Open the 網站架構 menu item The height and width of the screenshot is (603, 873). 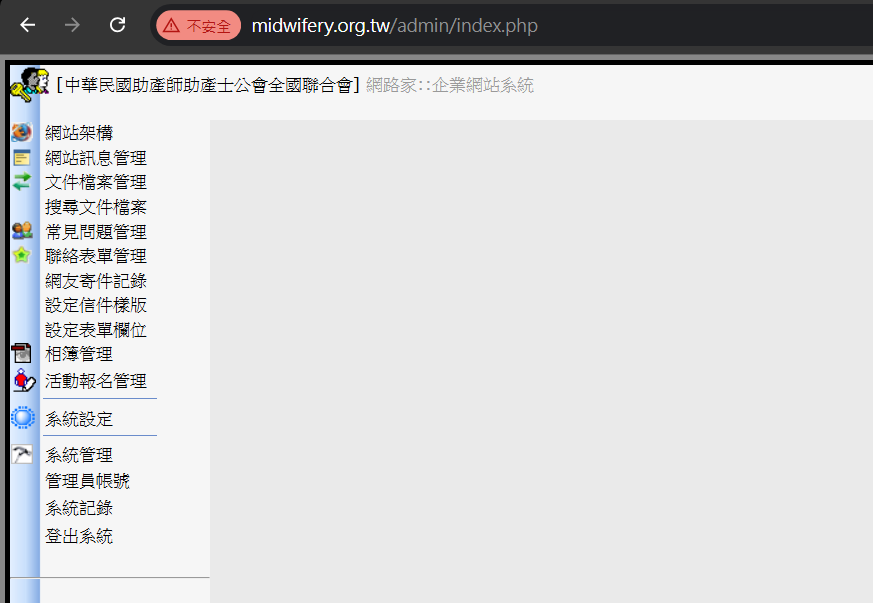(79, 133)
